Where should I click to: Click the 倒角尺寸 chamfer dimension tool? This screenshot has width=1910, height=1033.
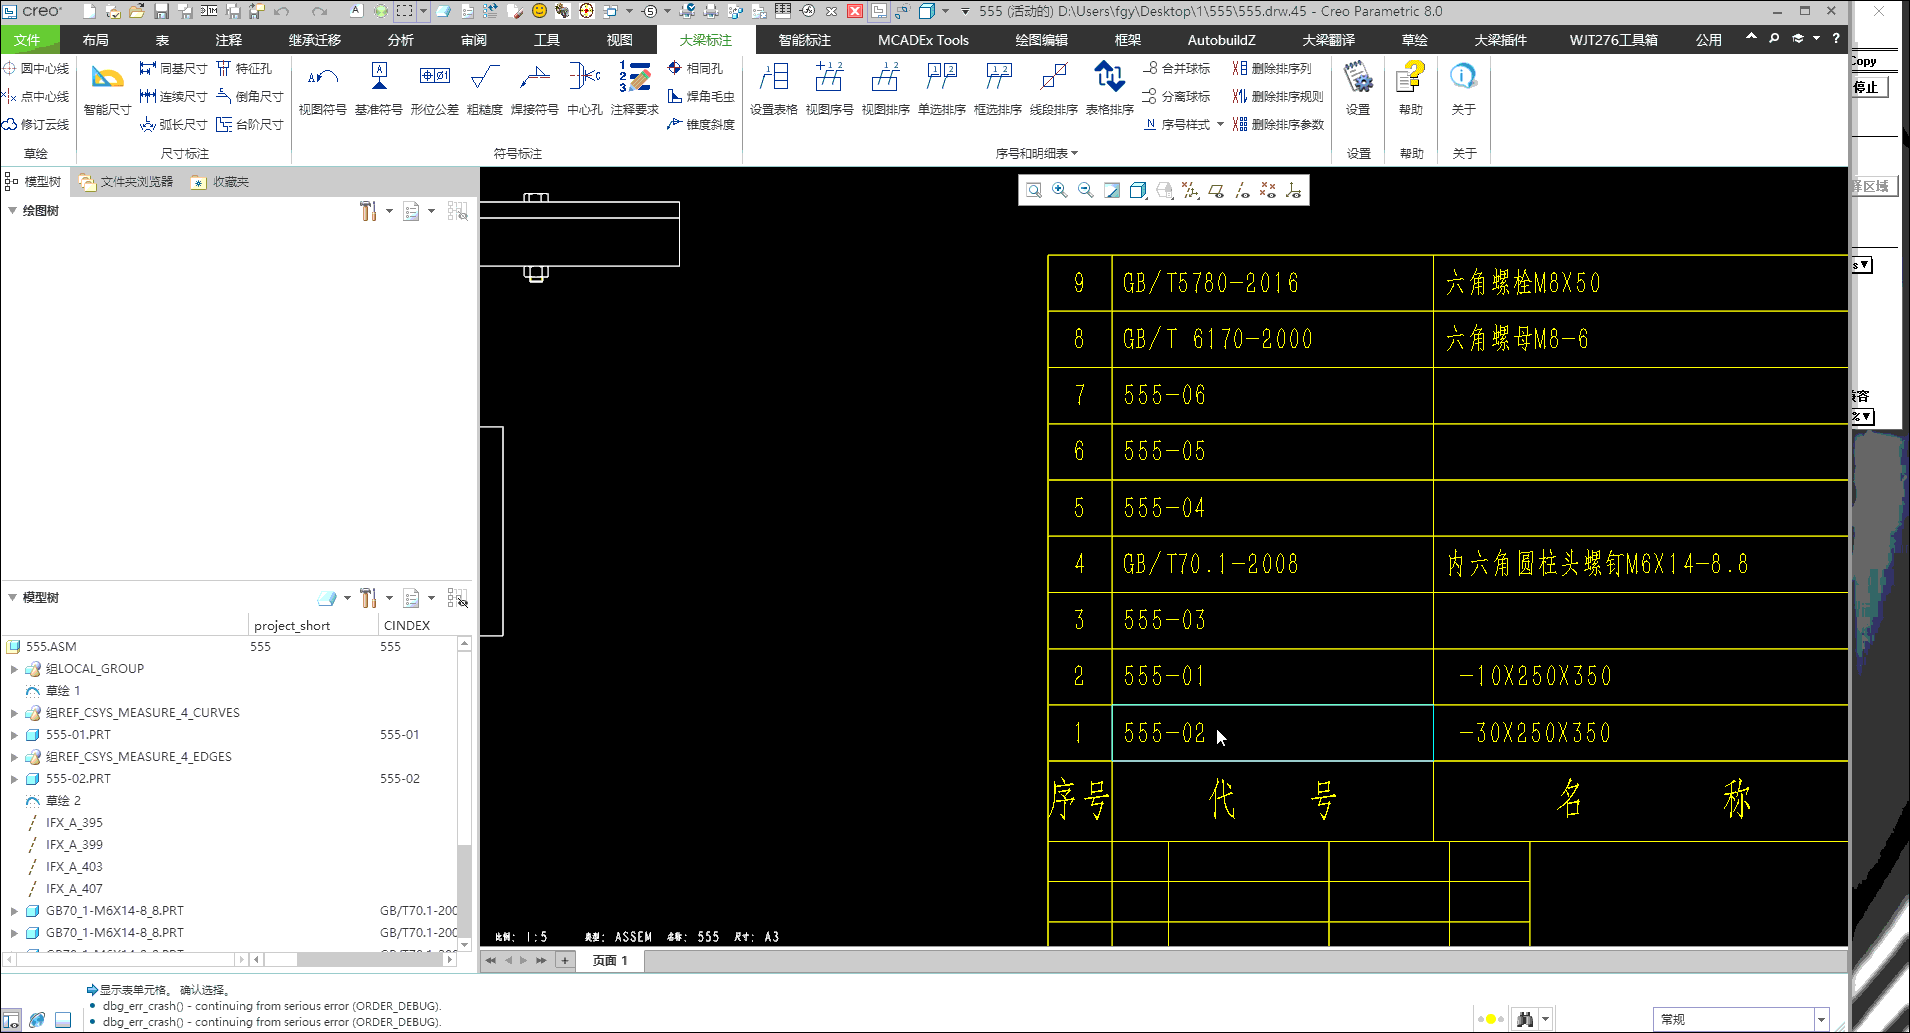click(250, 96)
